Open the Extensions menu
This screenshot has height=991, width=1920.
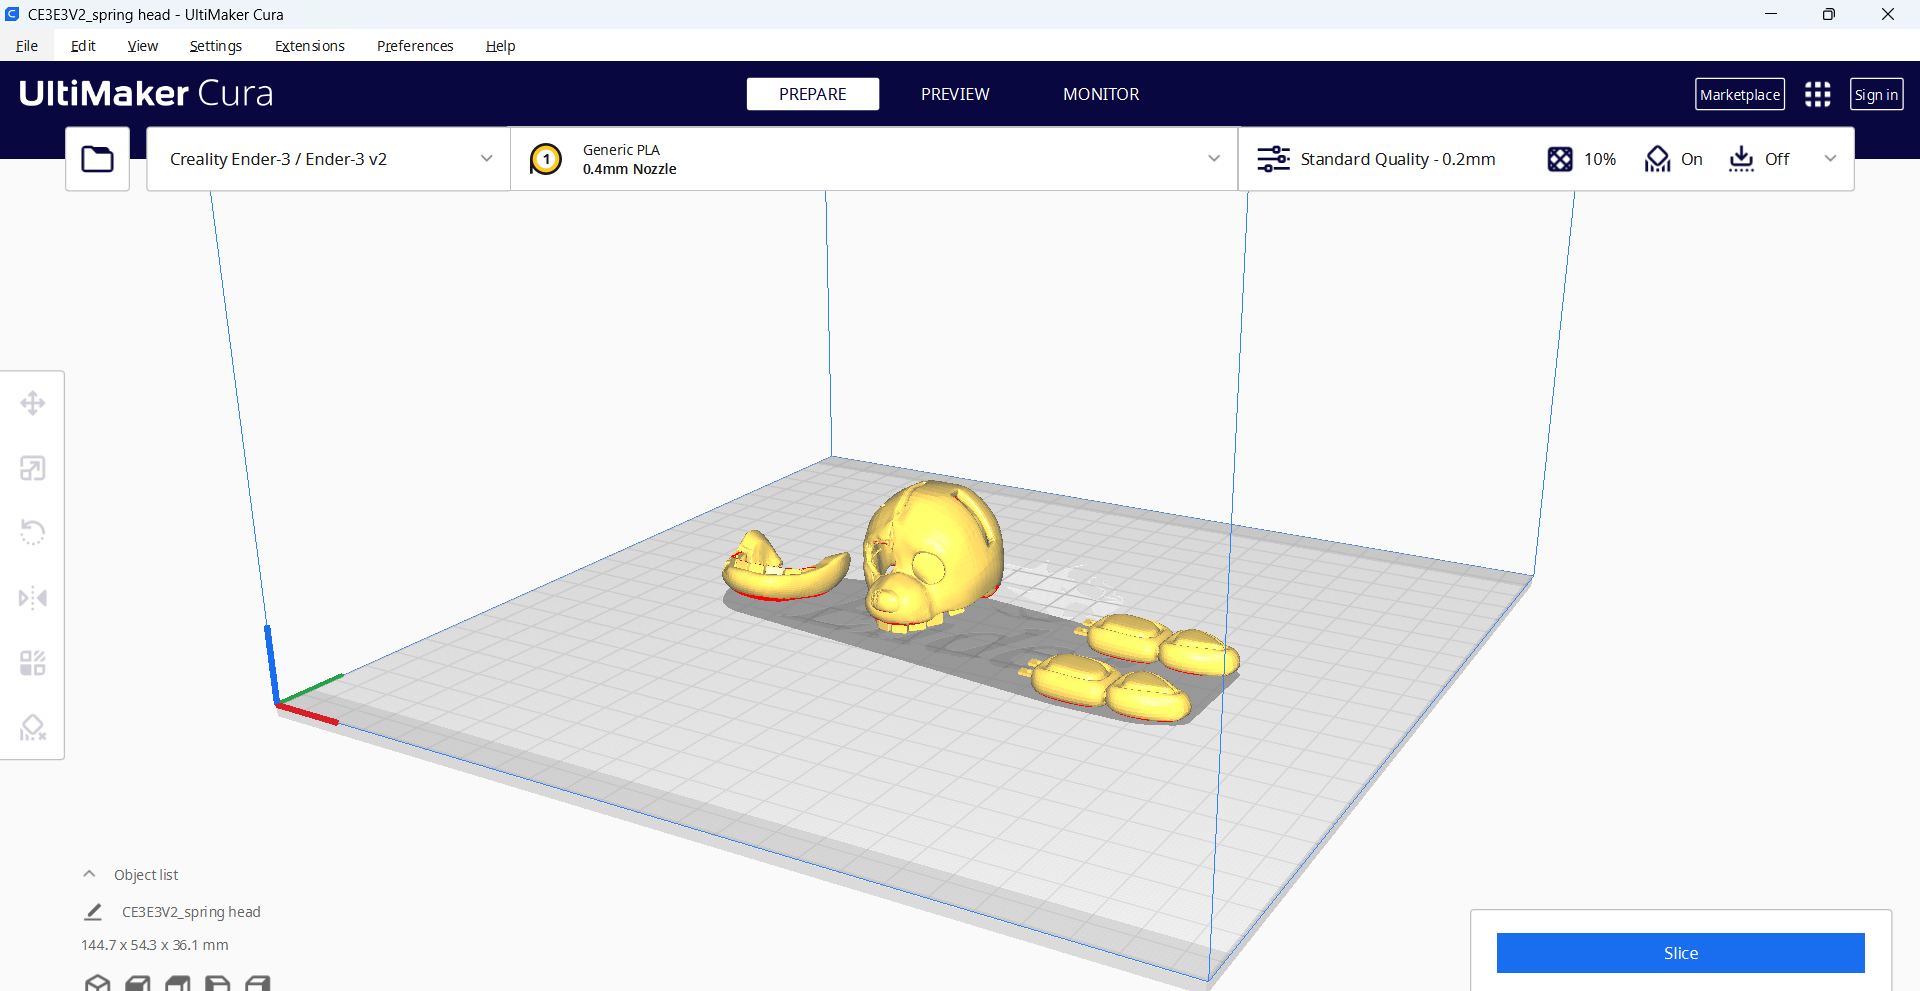click(310, 46)
